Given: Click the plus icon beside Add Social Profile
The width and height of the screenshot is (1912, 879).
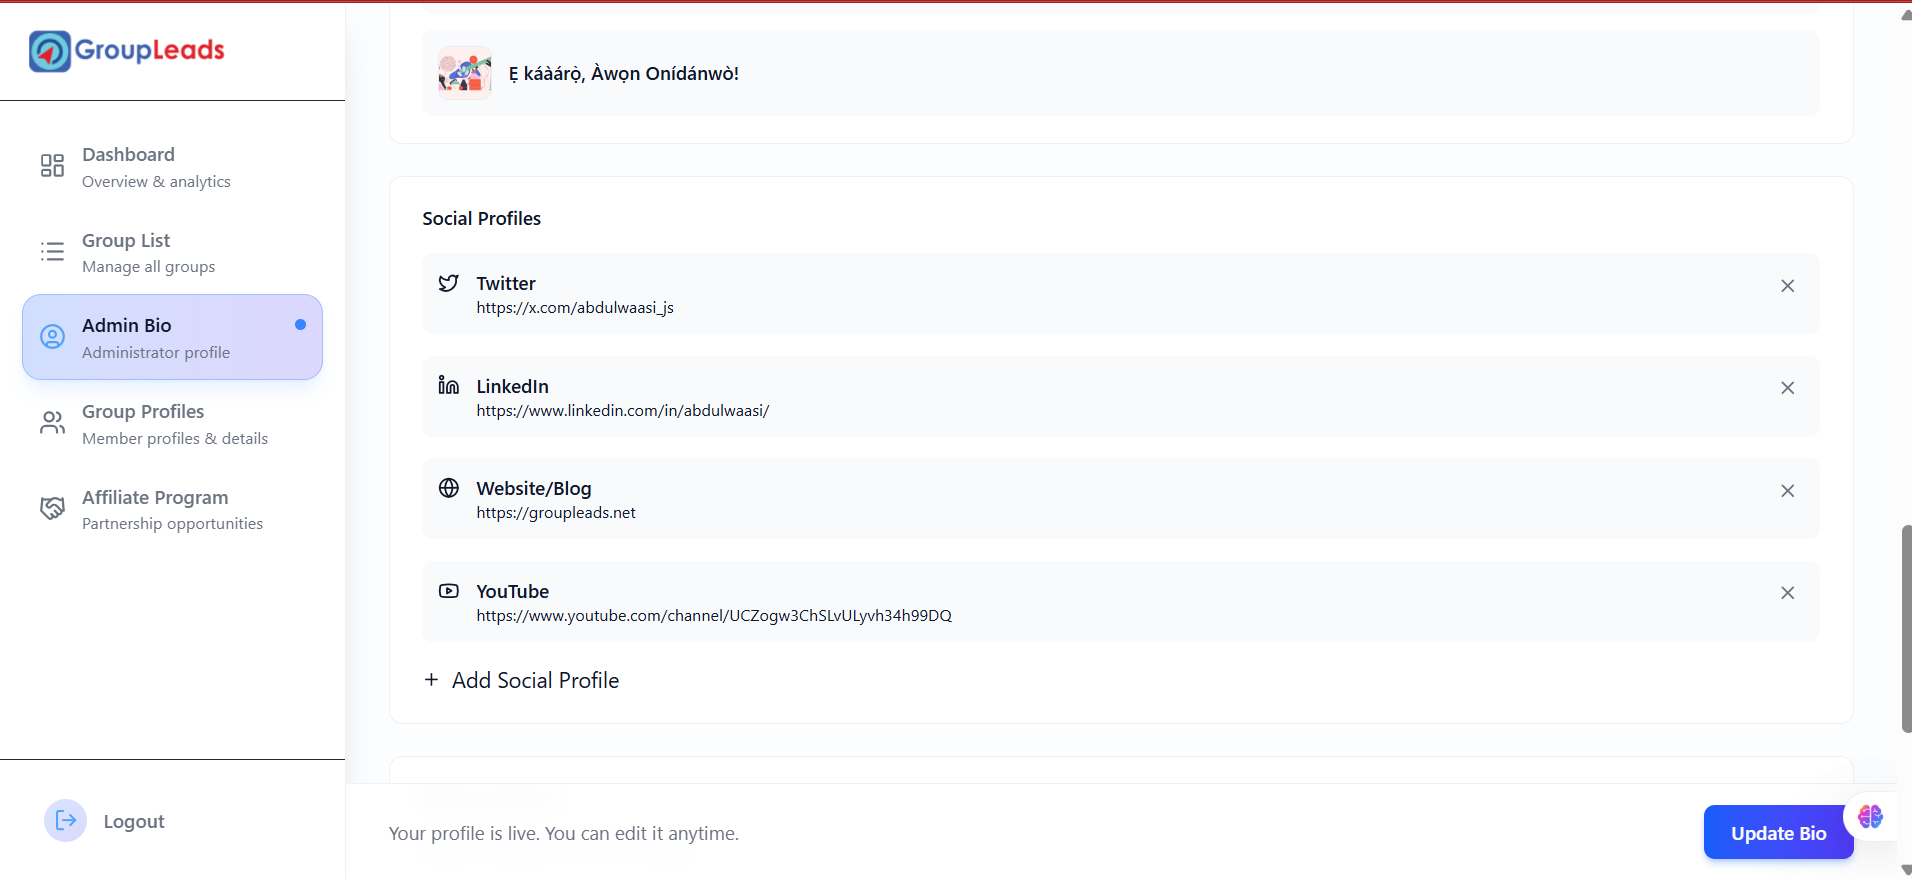Looking at the screenshot, I should [431, 680].
